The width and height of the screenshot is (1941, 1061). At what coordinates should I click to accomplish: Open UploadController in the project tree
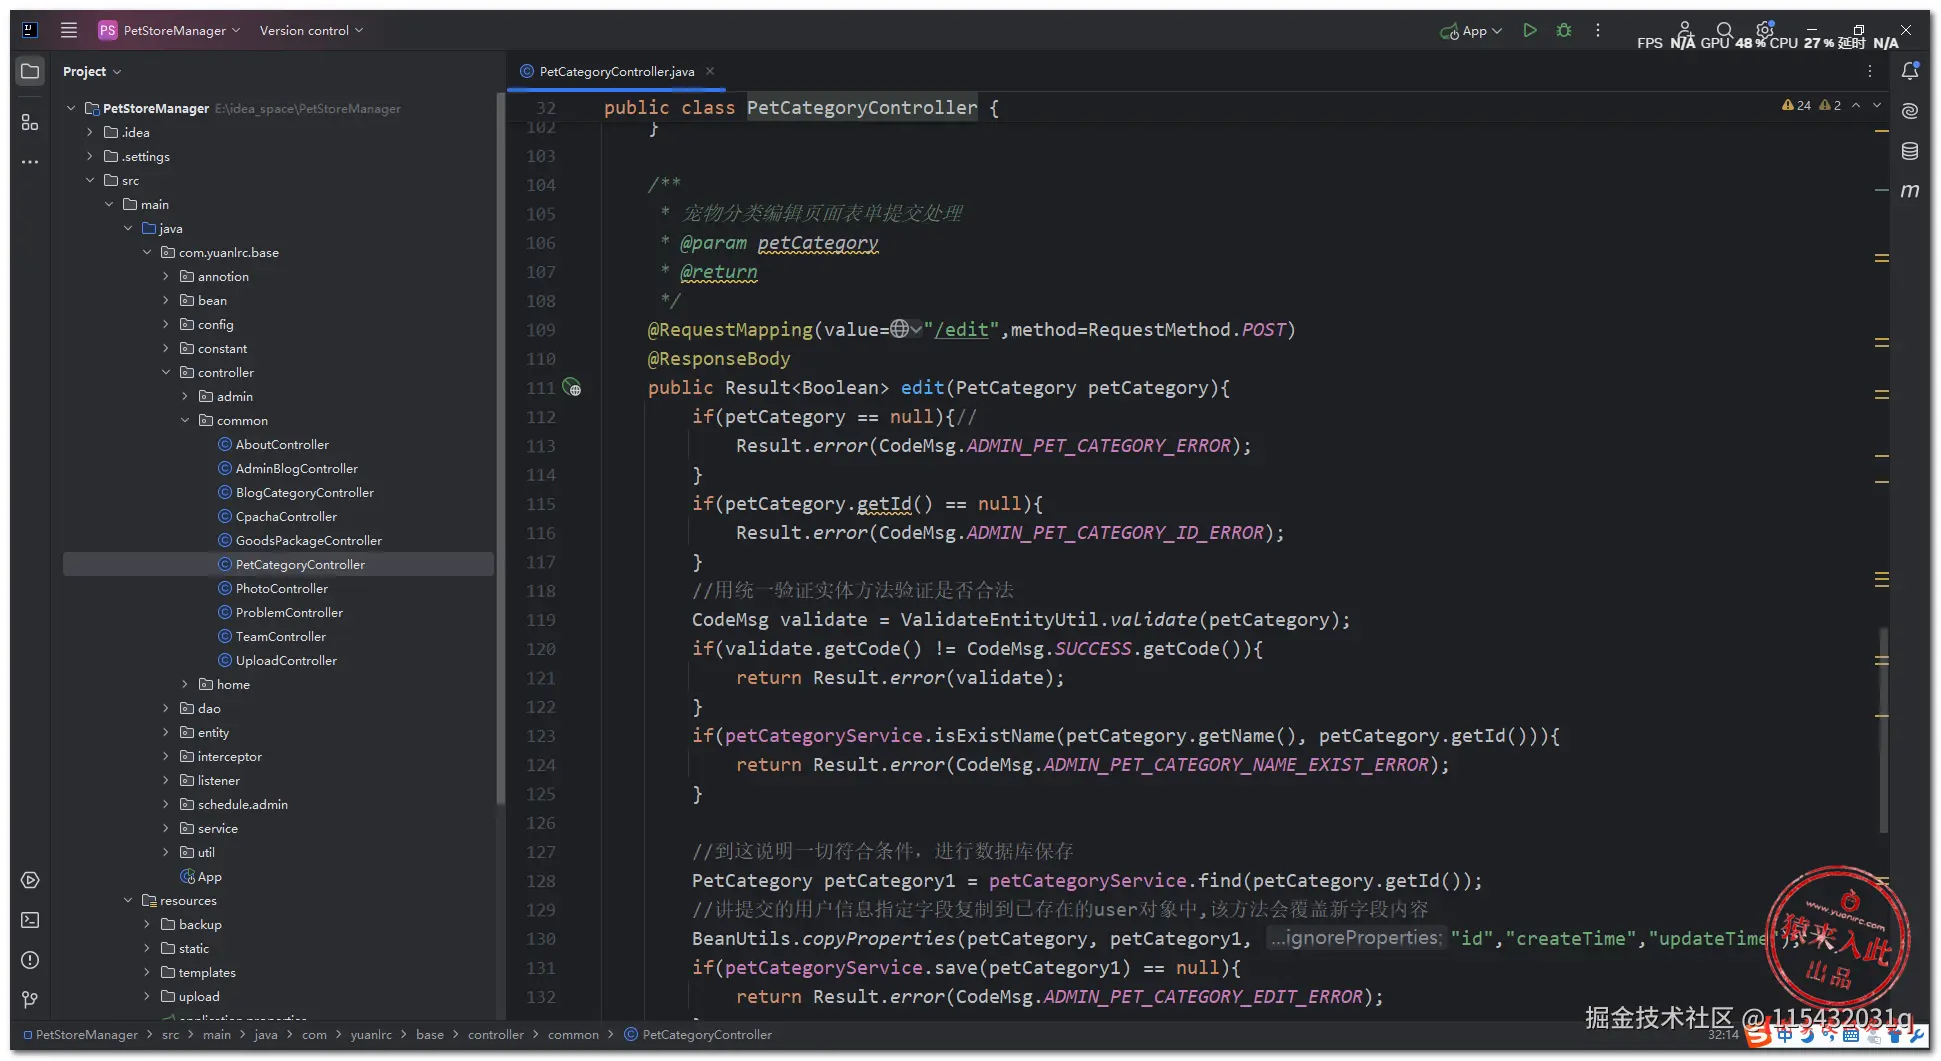tap(286, 660)
